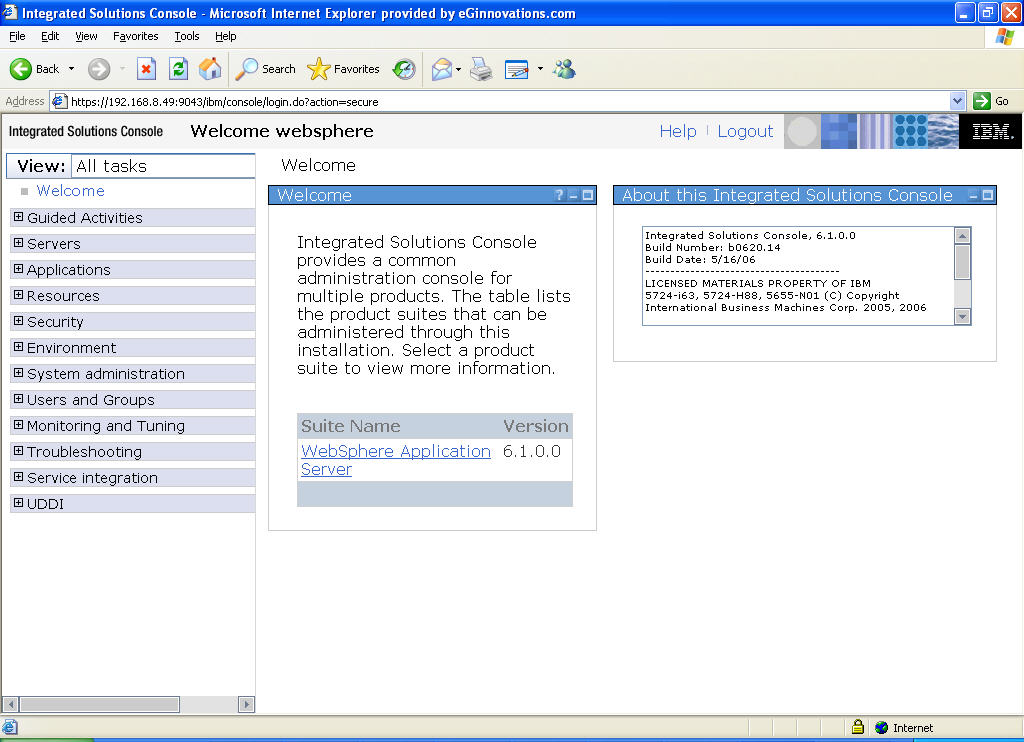This screenshot has width=1024, height=742.
Task: Click the Build Number: b0620.14 text
Action: coord(712,248)
